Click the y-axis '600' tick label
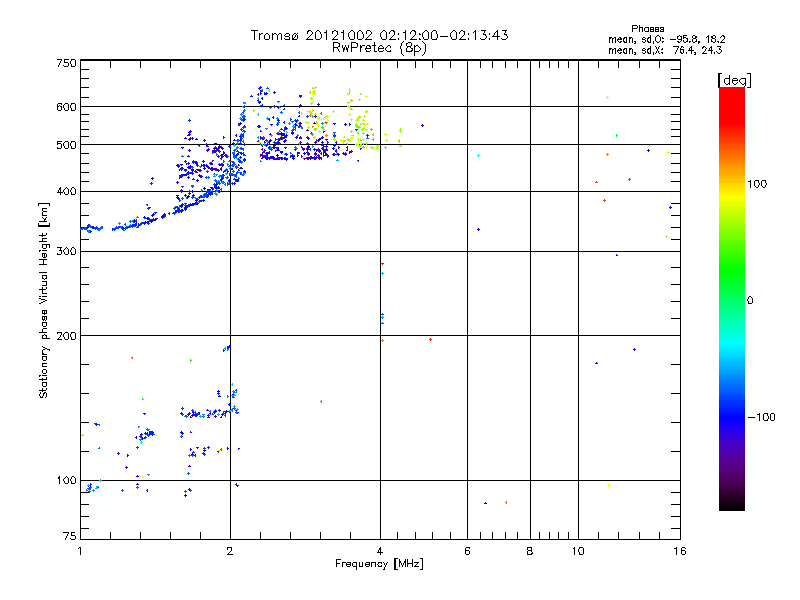Viewport: 800px width, 600px height. coord(66,107)
